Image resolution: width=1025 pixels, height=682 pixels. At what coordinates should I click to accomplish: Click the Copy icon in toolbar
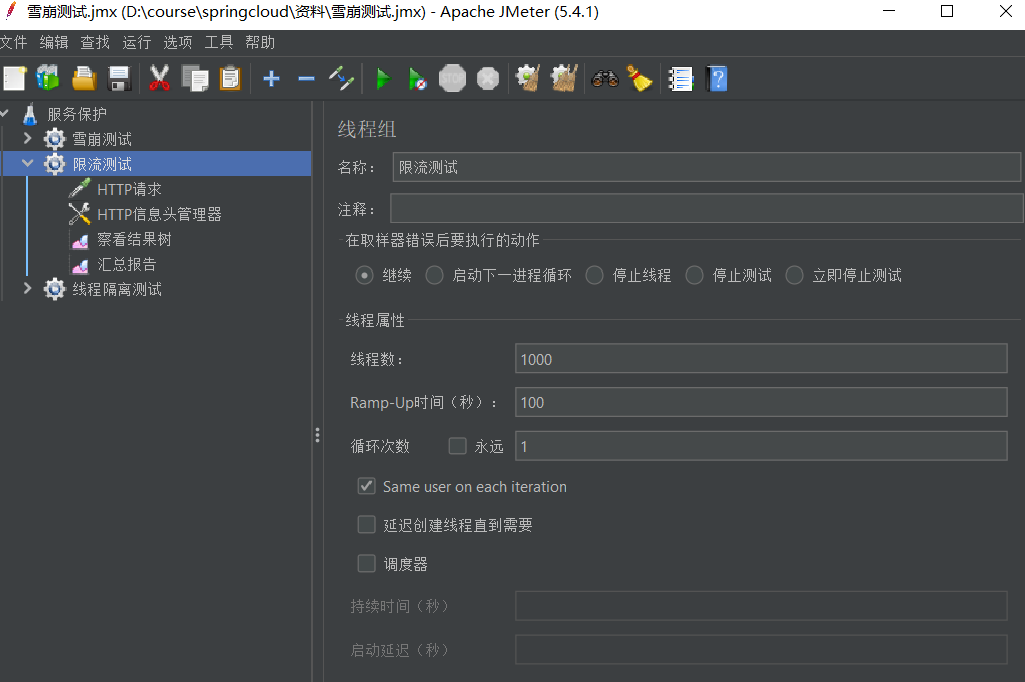point(195,79)
